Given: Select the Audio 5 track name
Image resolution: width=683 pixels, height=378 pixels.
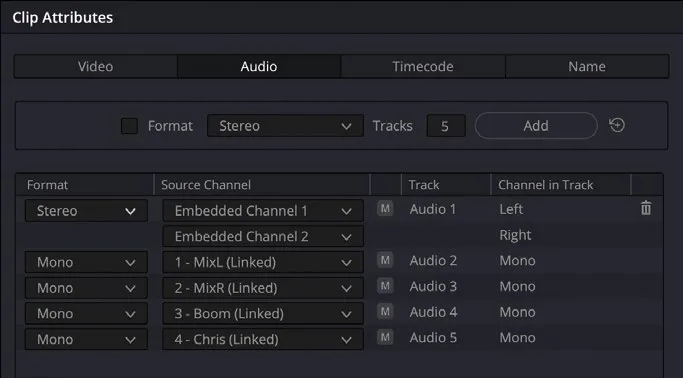Looking at the screenshot, I should 433,338.
